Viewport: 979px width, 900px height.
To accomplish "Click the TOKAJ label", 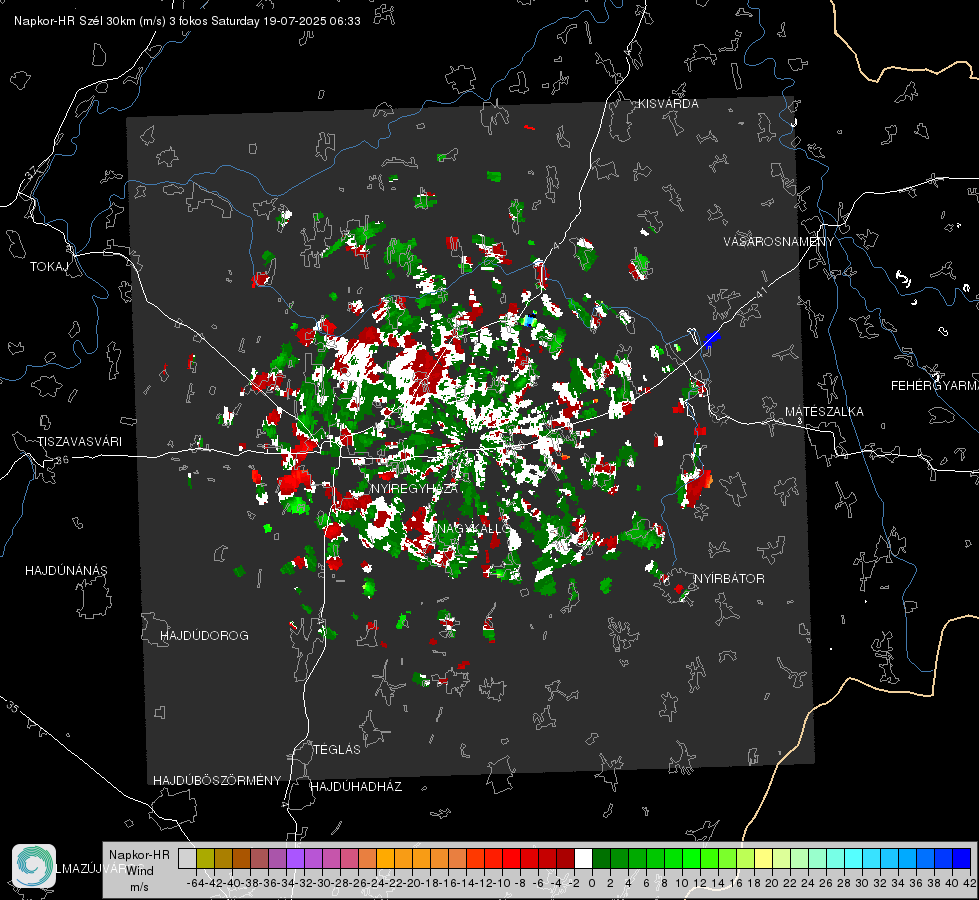I will [48, 267].
